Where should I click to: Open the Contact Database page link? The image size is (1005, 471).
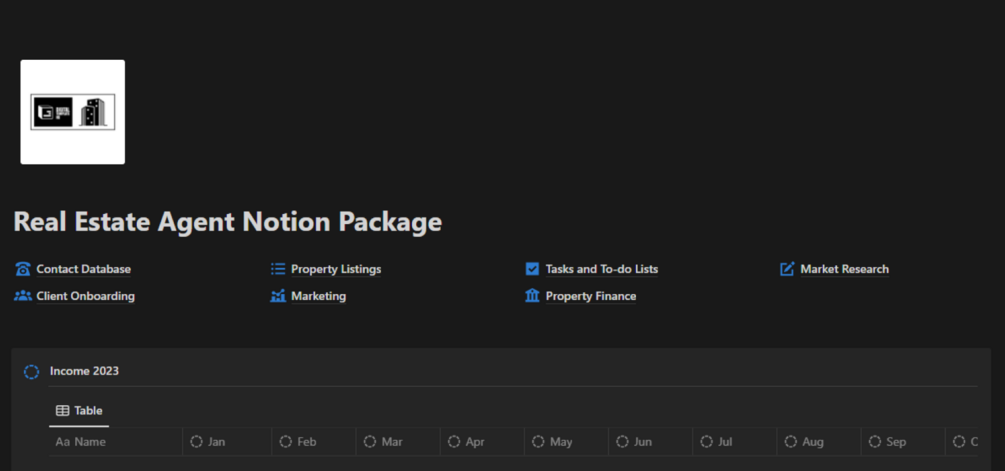pos(84,269)
